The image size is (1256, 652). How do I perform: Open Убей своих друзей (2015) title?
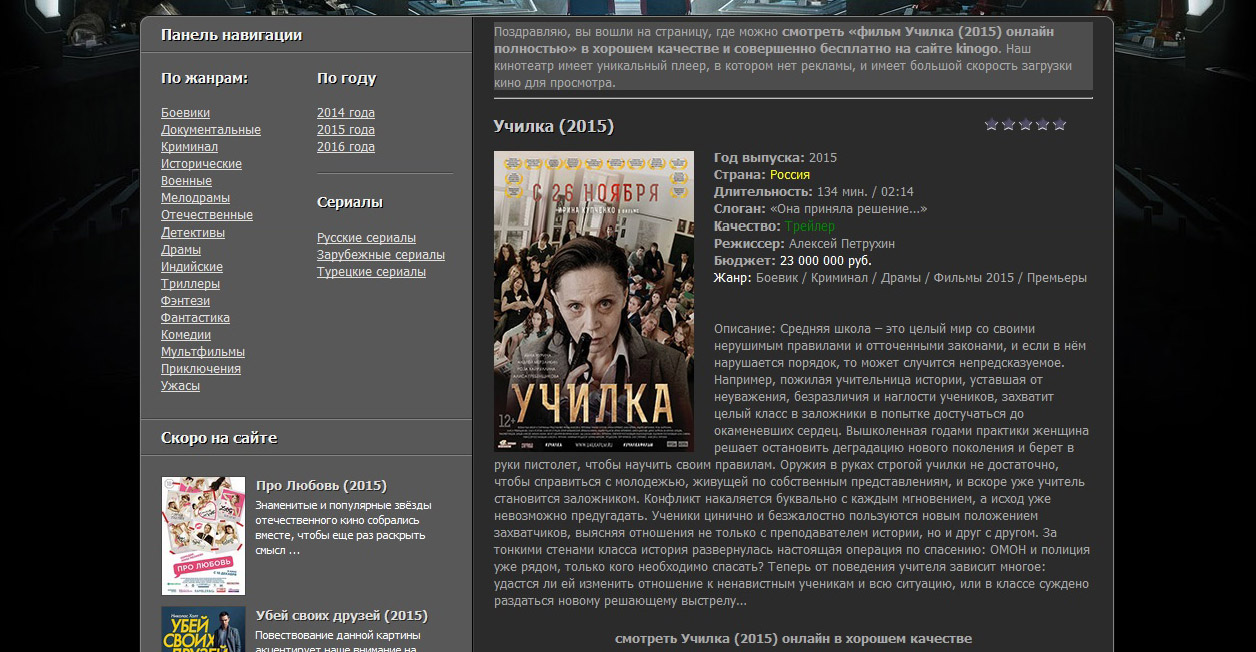341,616
